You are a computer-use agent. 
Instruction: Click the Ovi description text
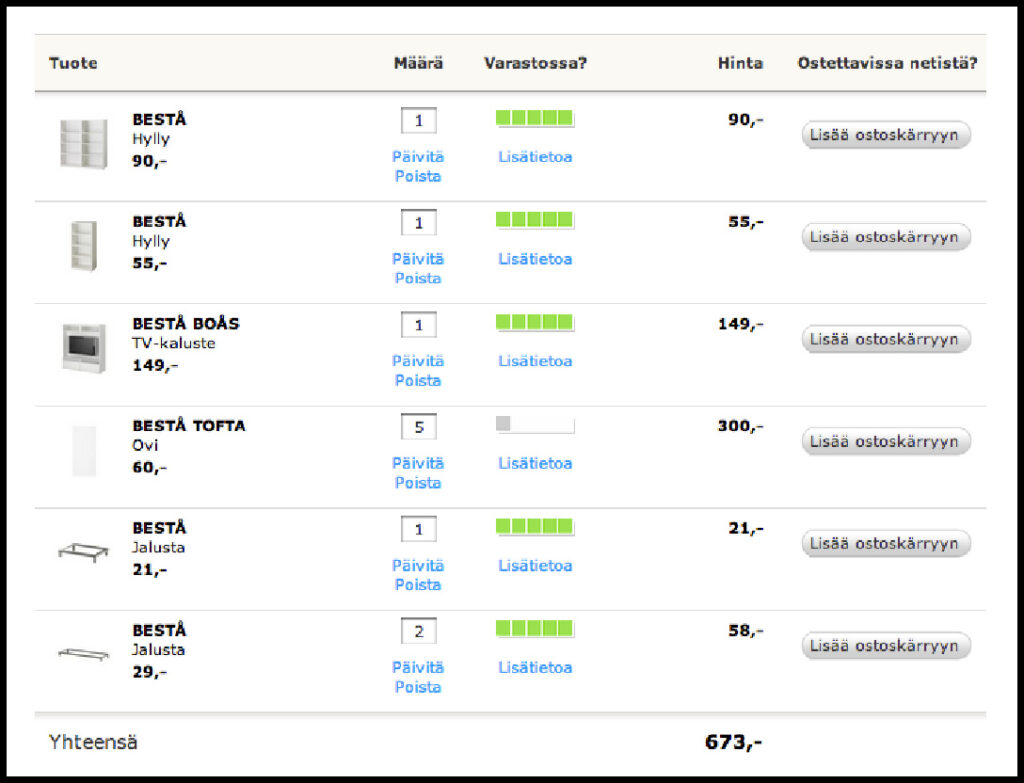(x=145, y=445)
